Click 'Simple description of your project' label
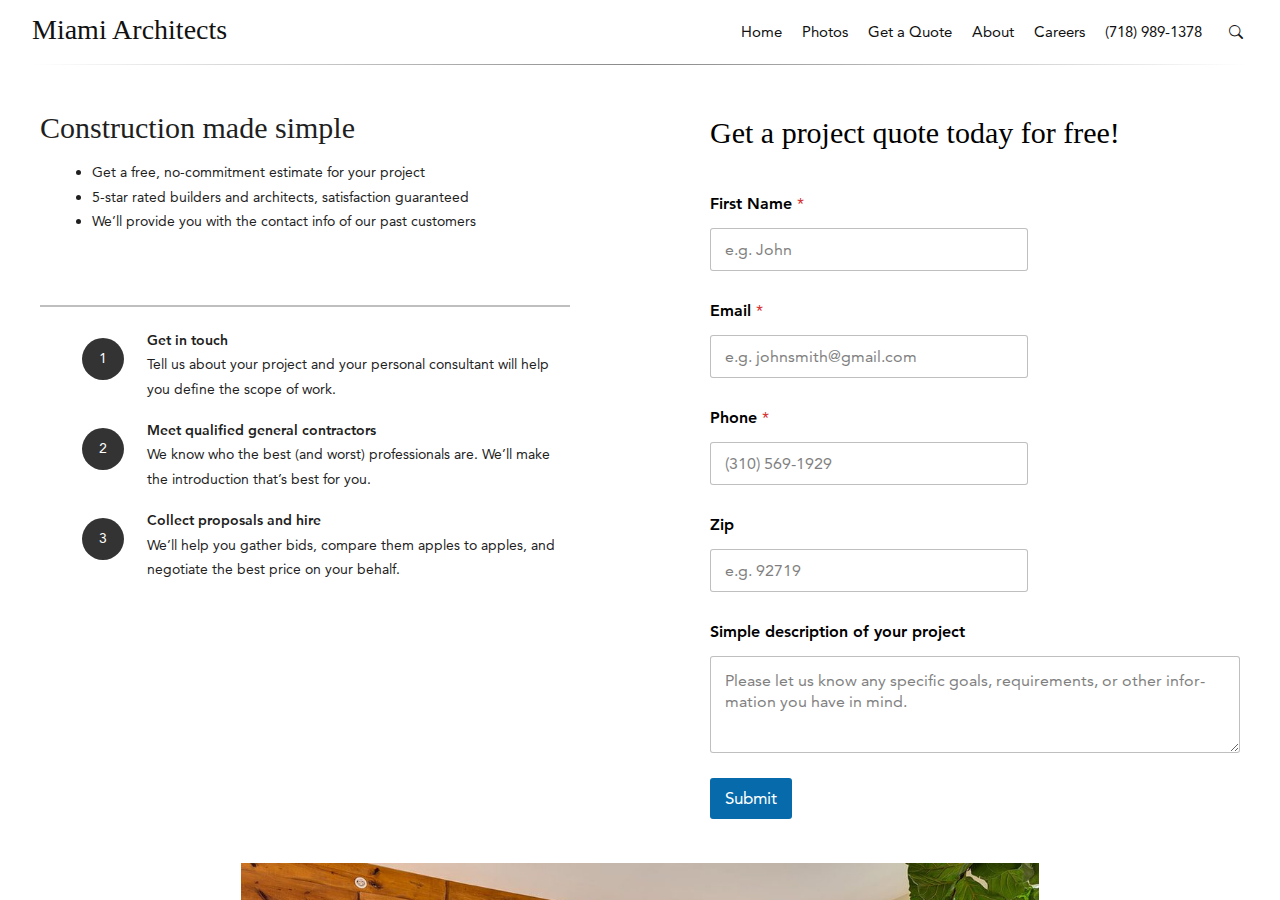Screen dimensions: 1280x900 pos(838,631)
